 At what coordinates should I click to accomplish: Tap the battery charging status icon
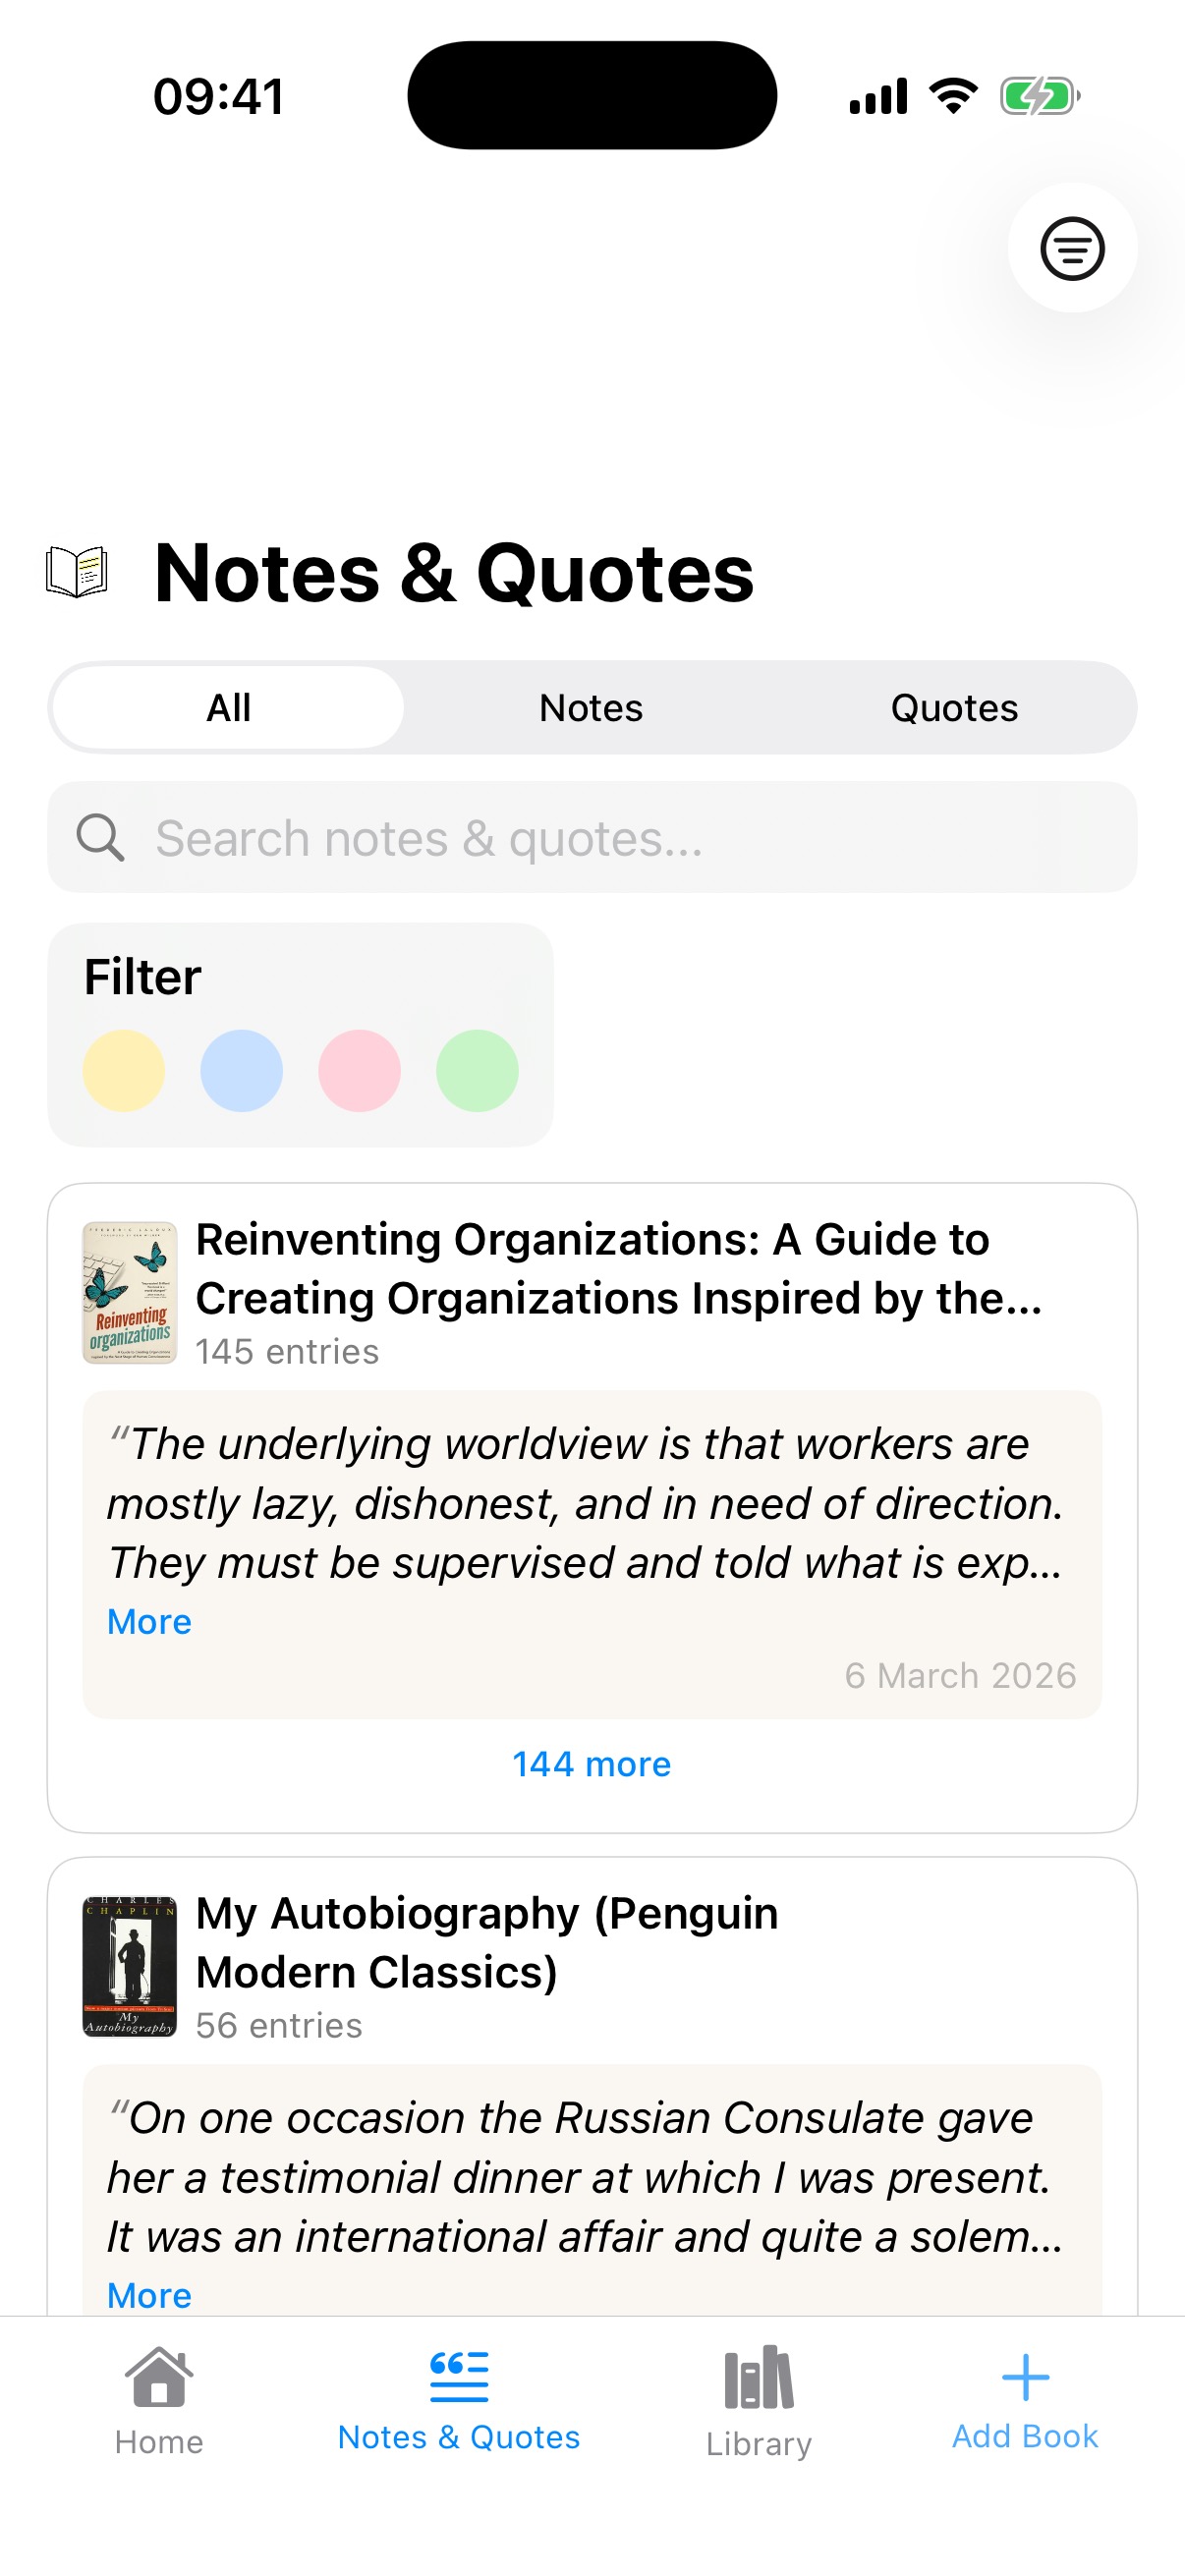point(1039,97)
